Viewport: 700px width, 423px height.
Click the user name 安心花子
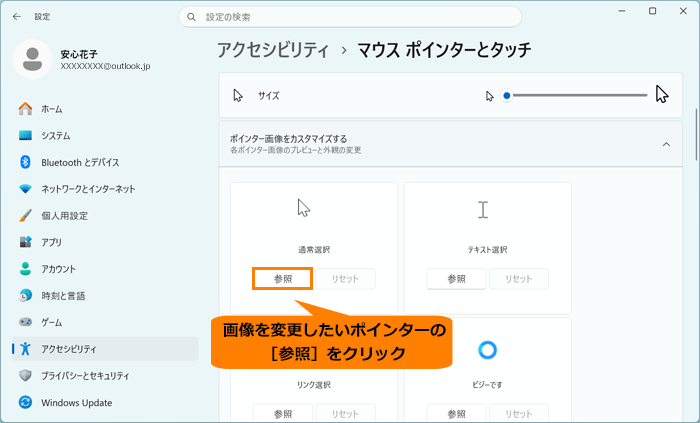tap(79, 54)
